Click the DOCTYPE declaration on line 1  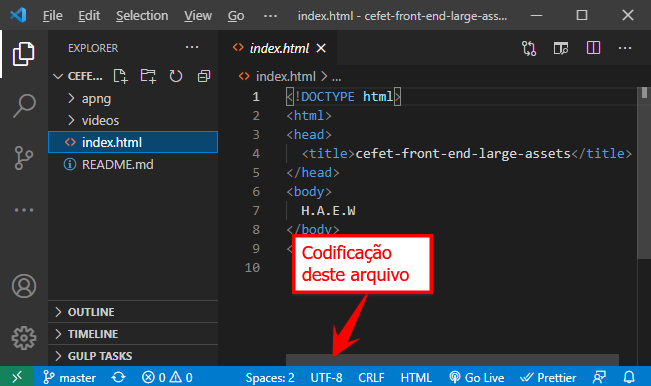[343, 97]
